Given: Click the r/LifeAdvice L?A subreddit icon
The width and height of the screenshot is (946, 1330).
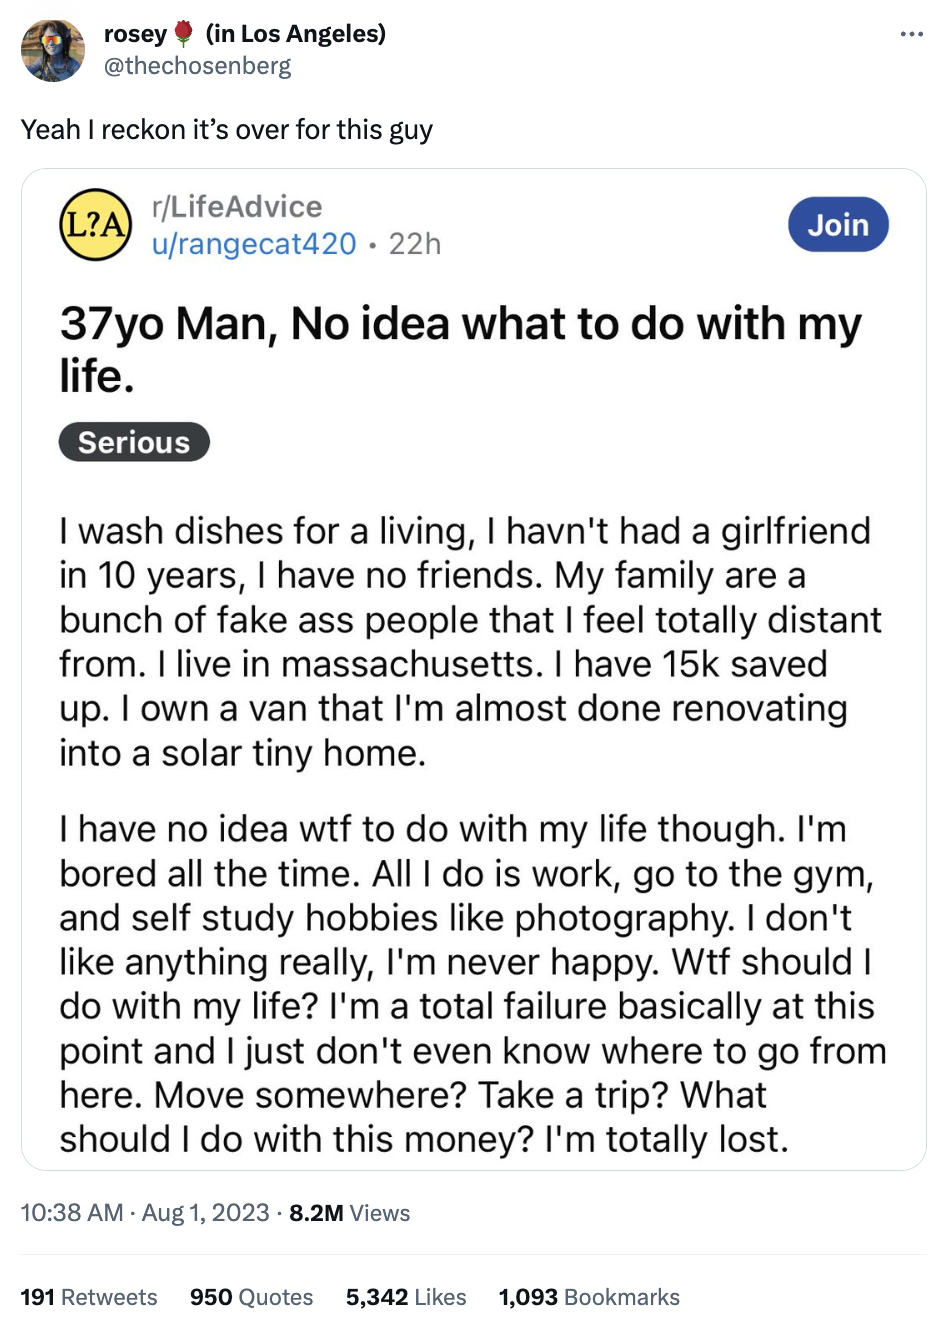Looking at the screenshot, I should click(x=96, y=225).
